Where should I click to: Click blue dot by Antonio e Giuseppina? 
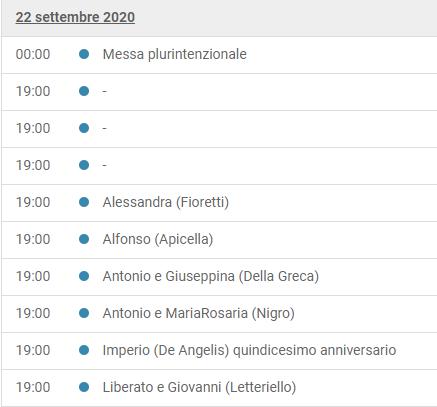84,276
